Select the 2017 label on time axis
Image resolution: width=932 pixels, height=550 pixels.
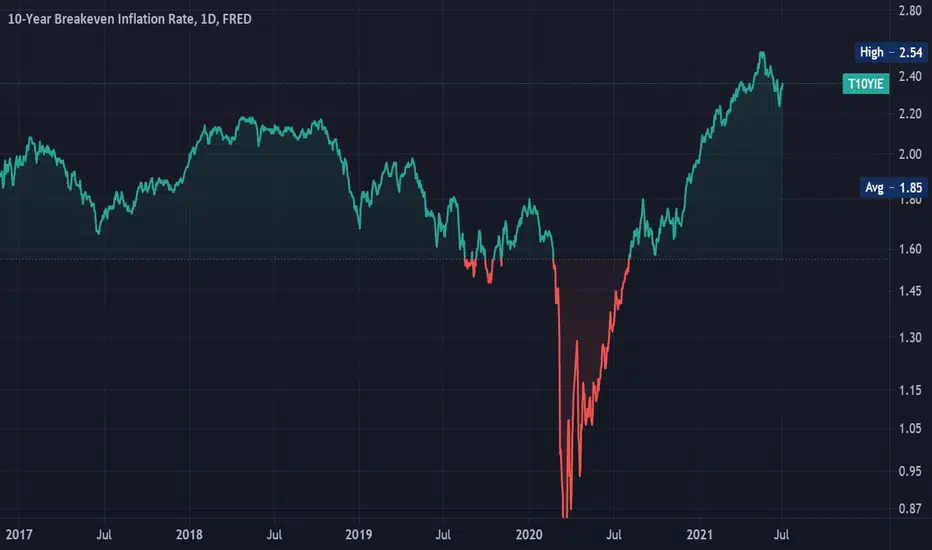point(19,535)
